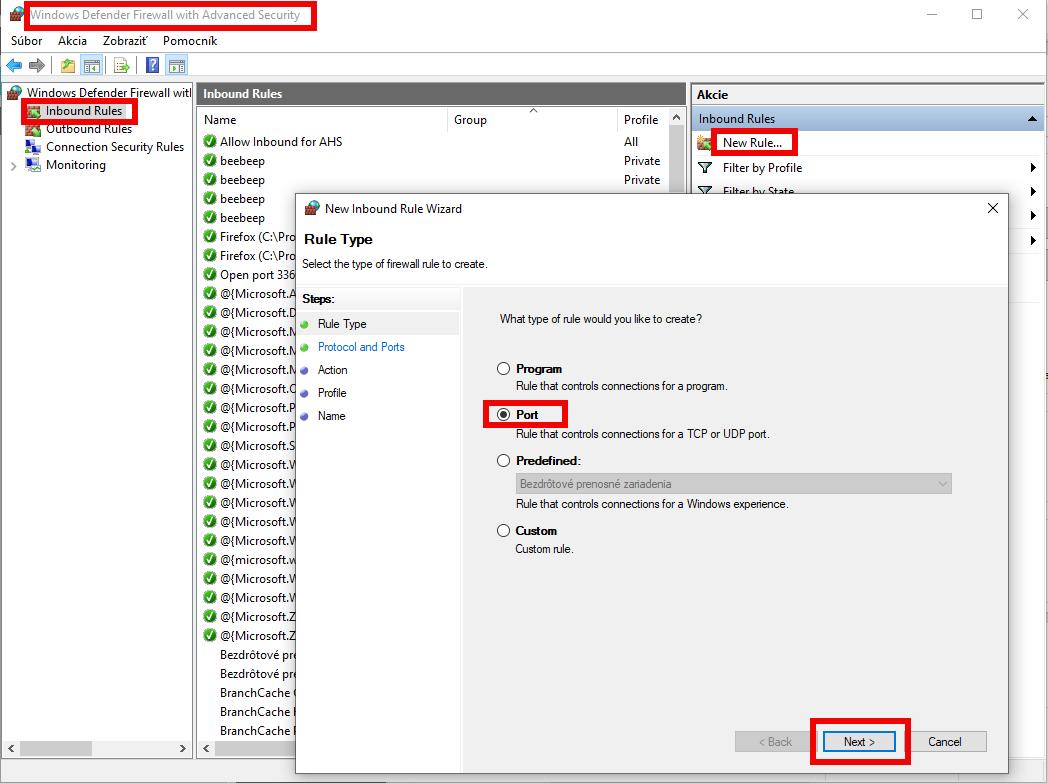Click the Next button in the wizard
This screenshot has height=783, width=1048.
coord(858,741)
